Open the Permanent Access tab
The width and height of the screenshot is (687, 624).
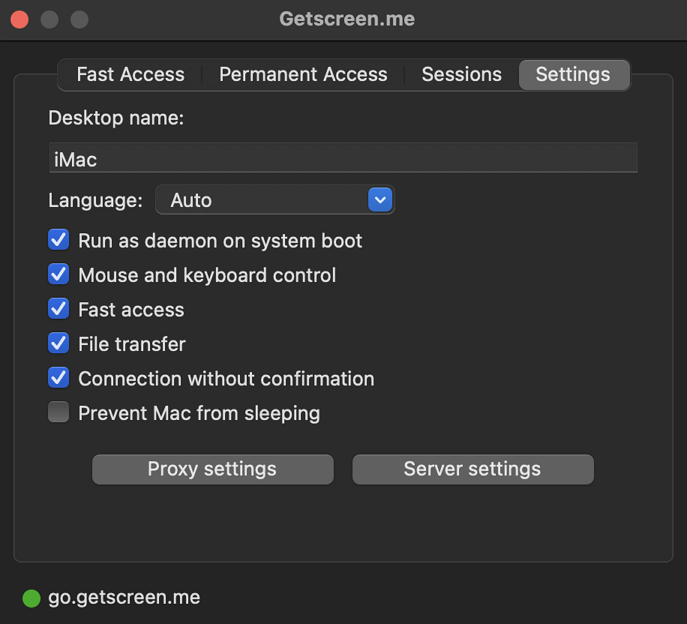(303, 75)
